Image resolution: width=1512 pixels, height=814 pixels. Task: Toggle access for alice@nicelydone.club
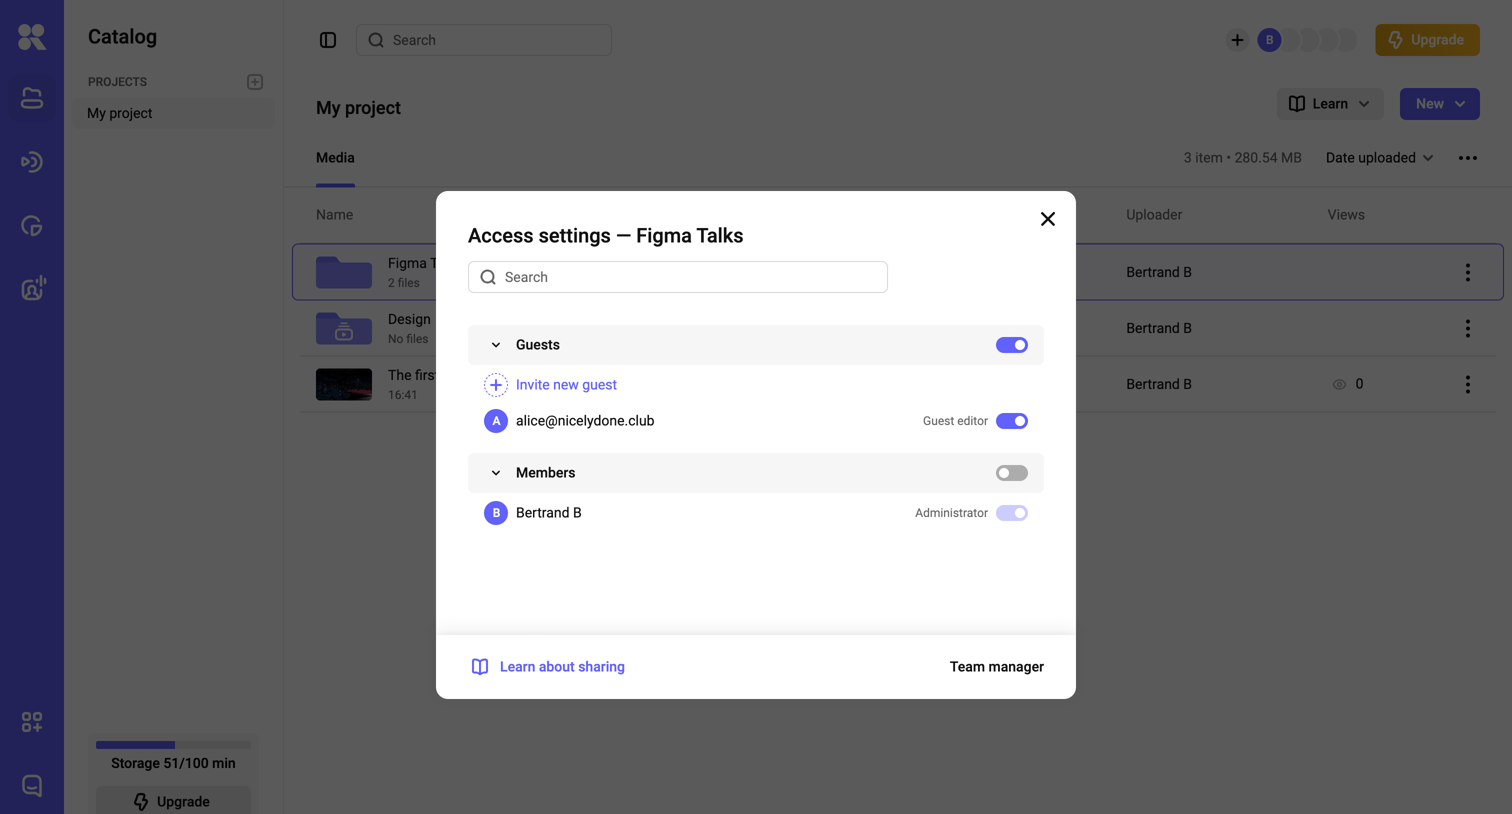tap(1012, 421)
